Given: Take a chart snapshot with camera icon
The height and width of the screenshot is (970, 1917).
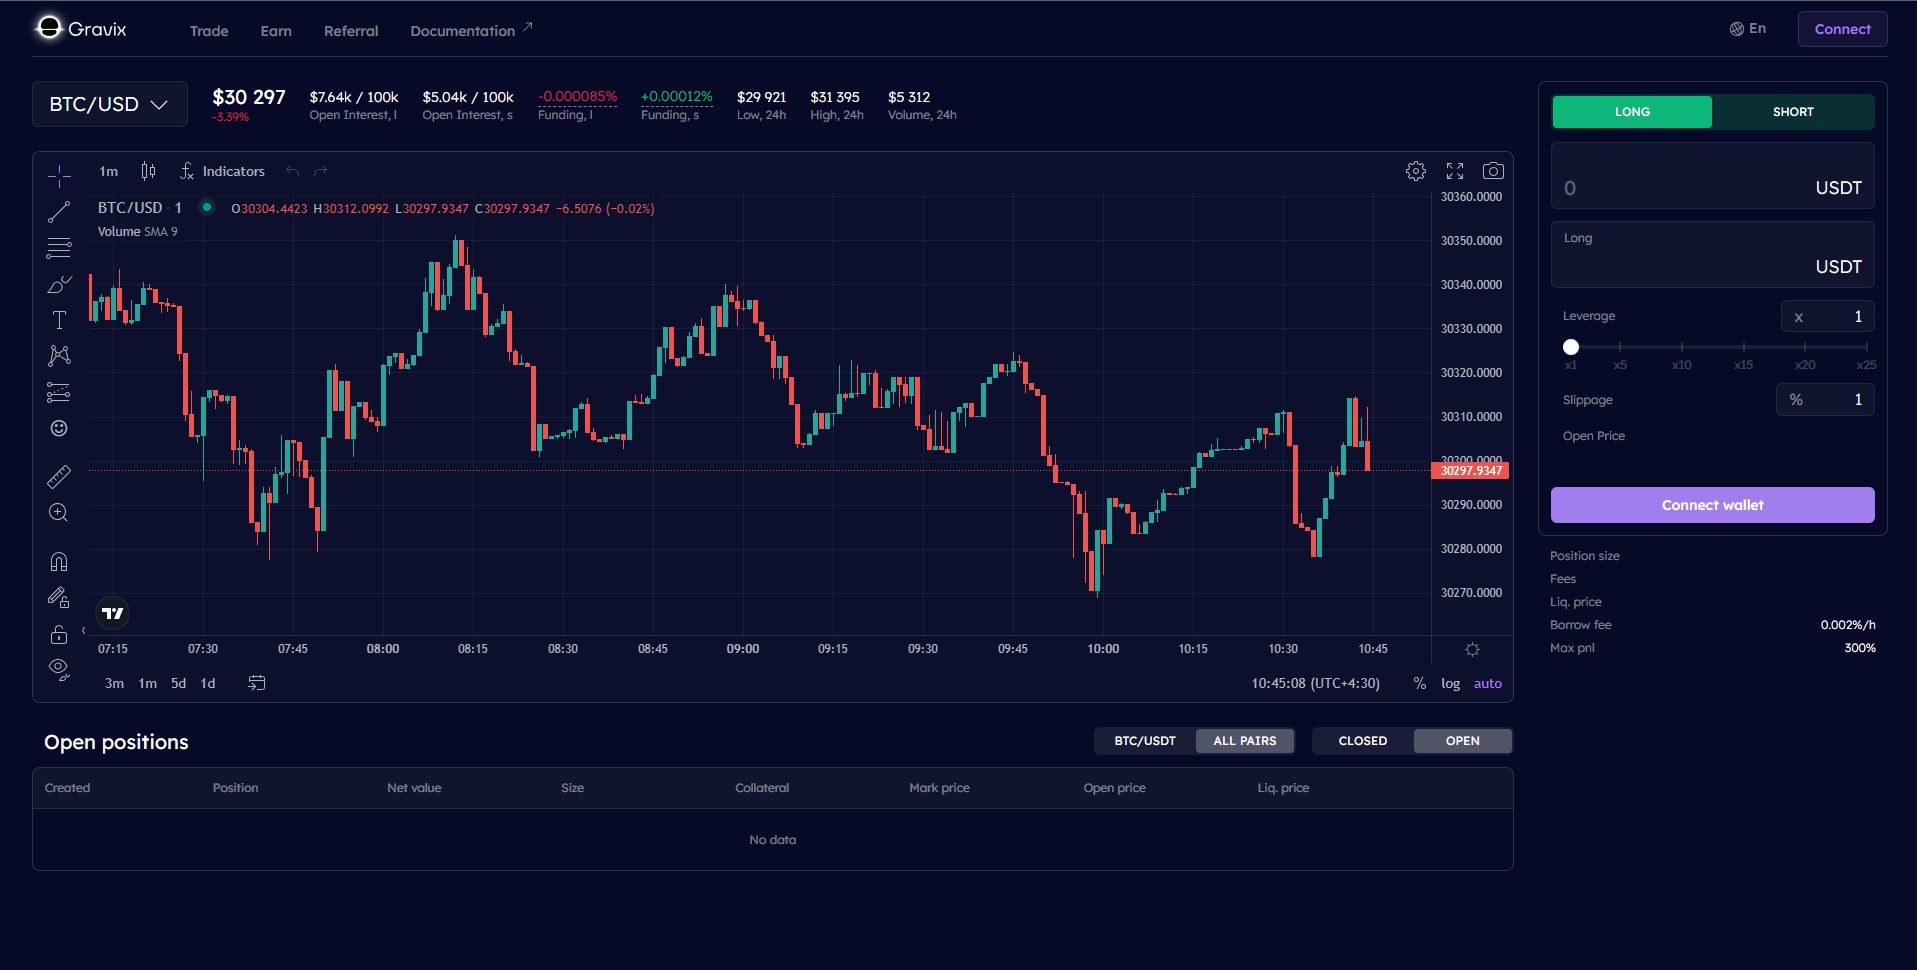Looking at the screenshot, I should [1493, 171].
